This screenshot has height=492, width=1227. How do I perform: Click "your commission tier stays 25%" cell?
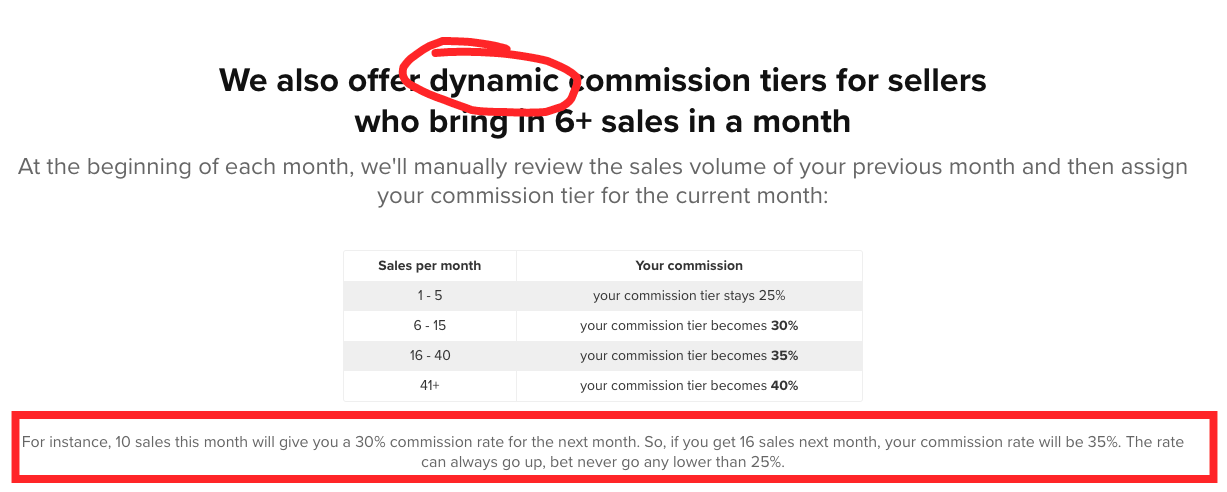coord(689,296)
